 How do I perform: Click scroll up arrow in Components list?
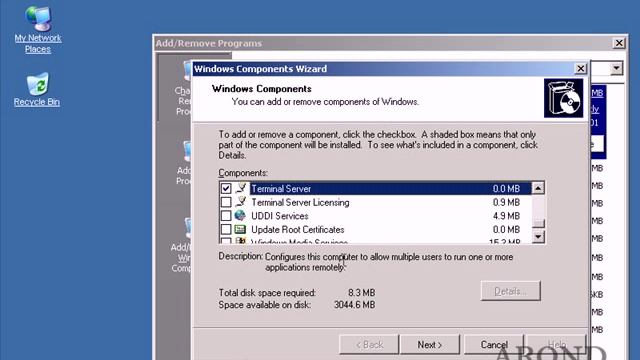(538, 188)
